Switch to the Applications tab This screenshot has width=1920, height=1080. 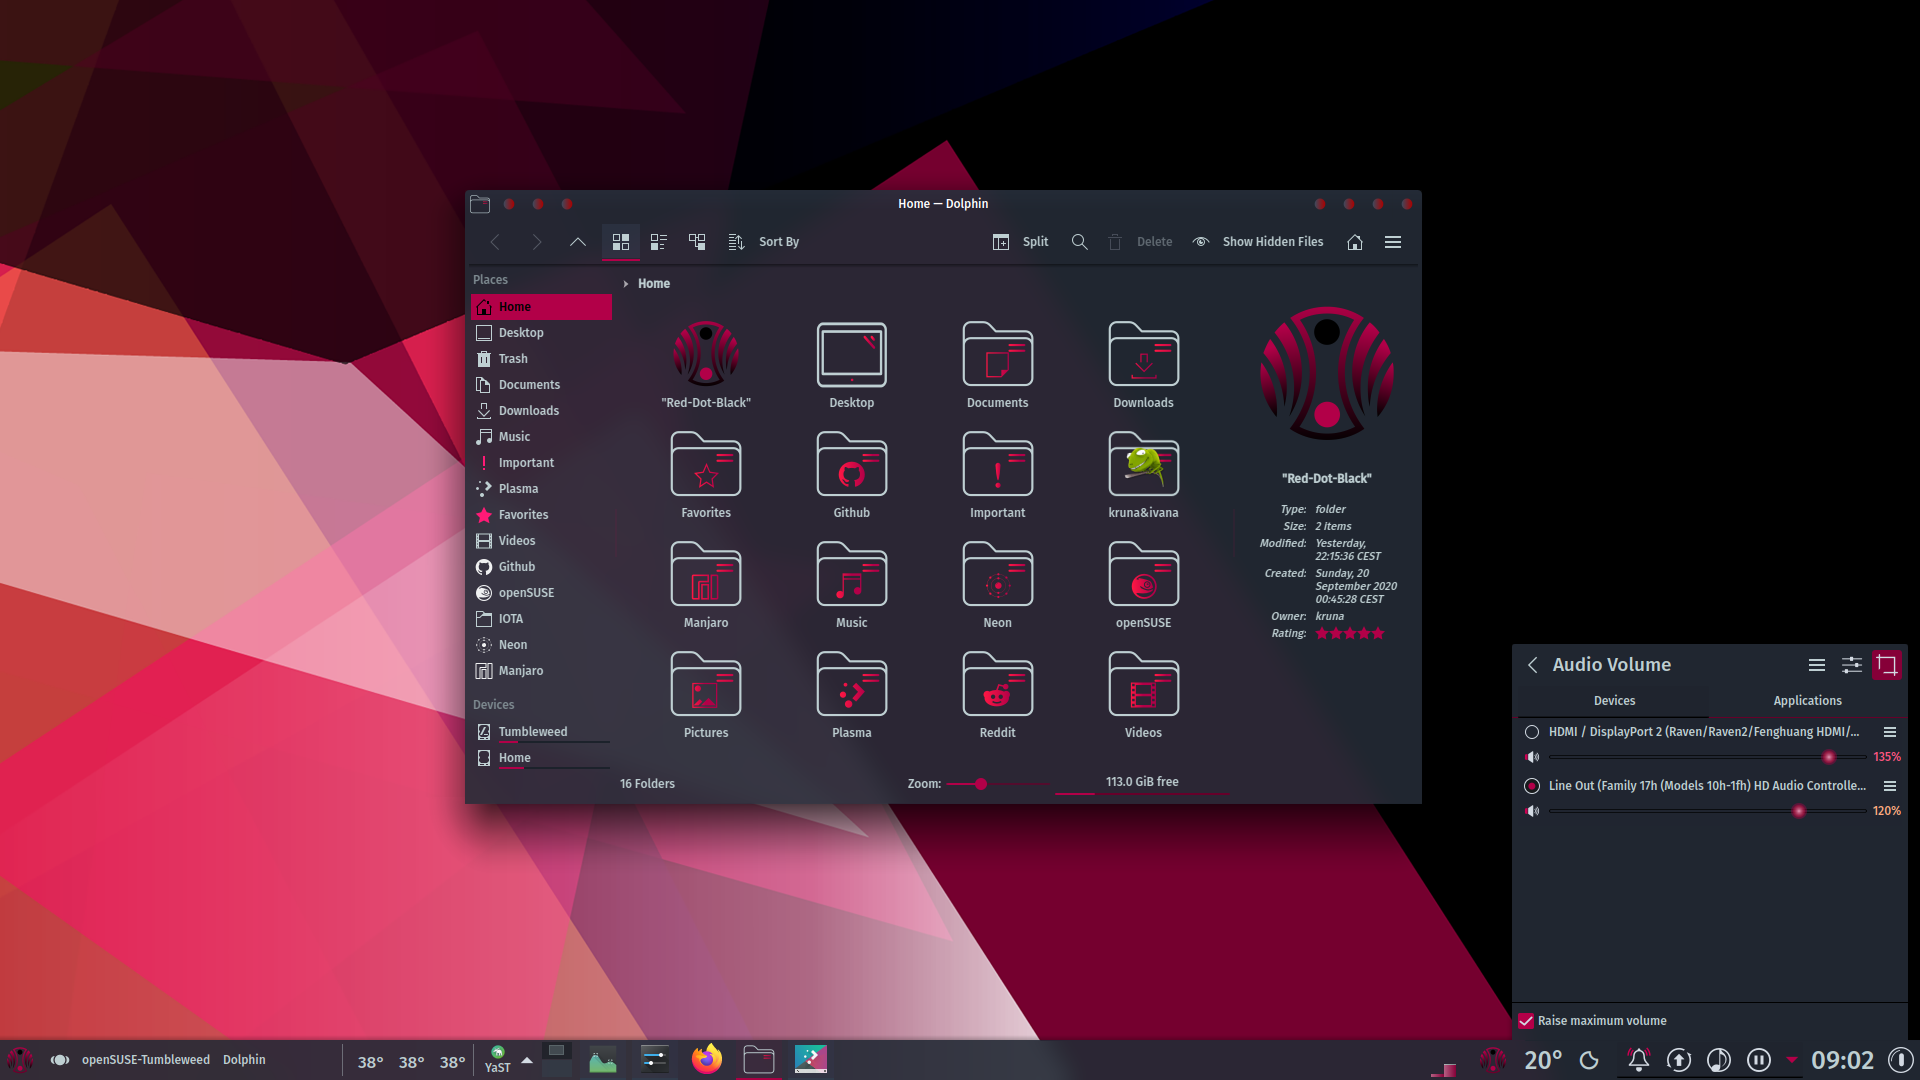[1807, 701]
